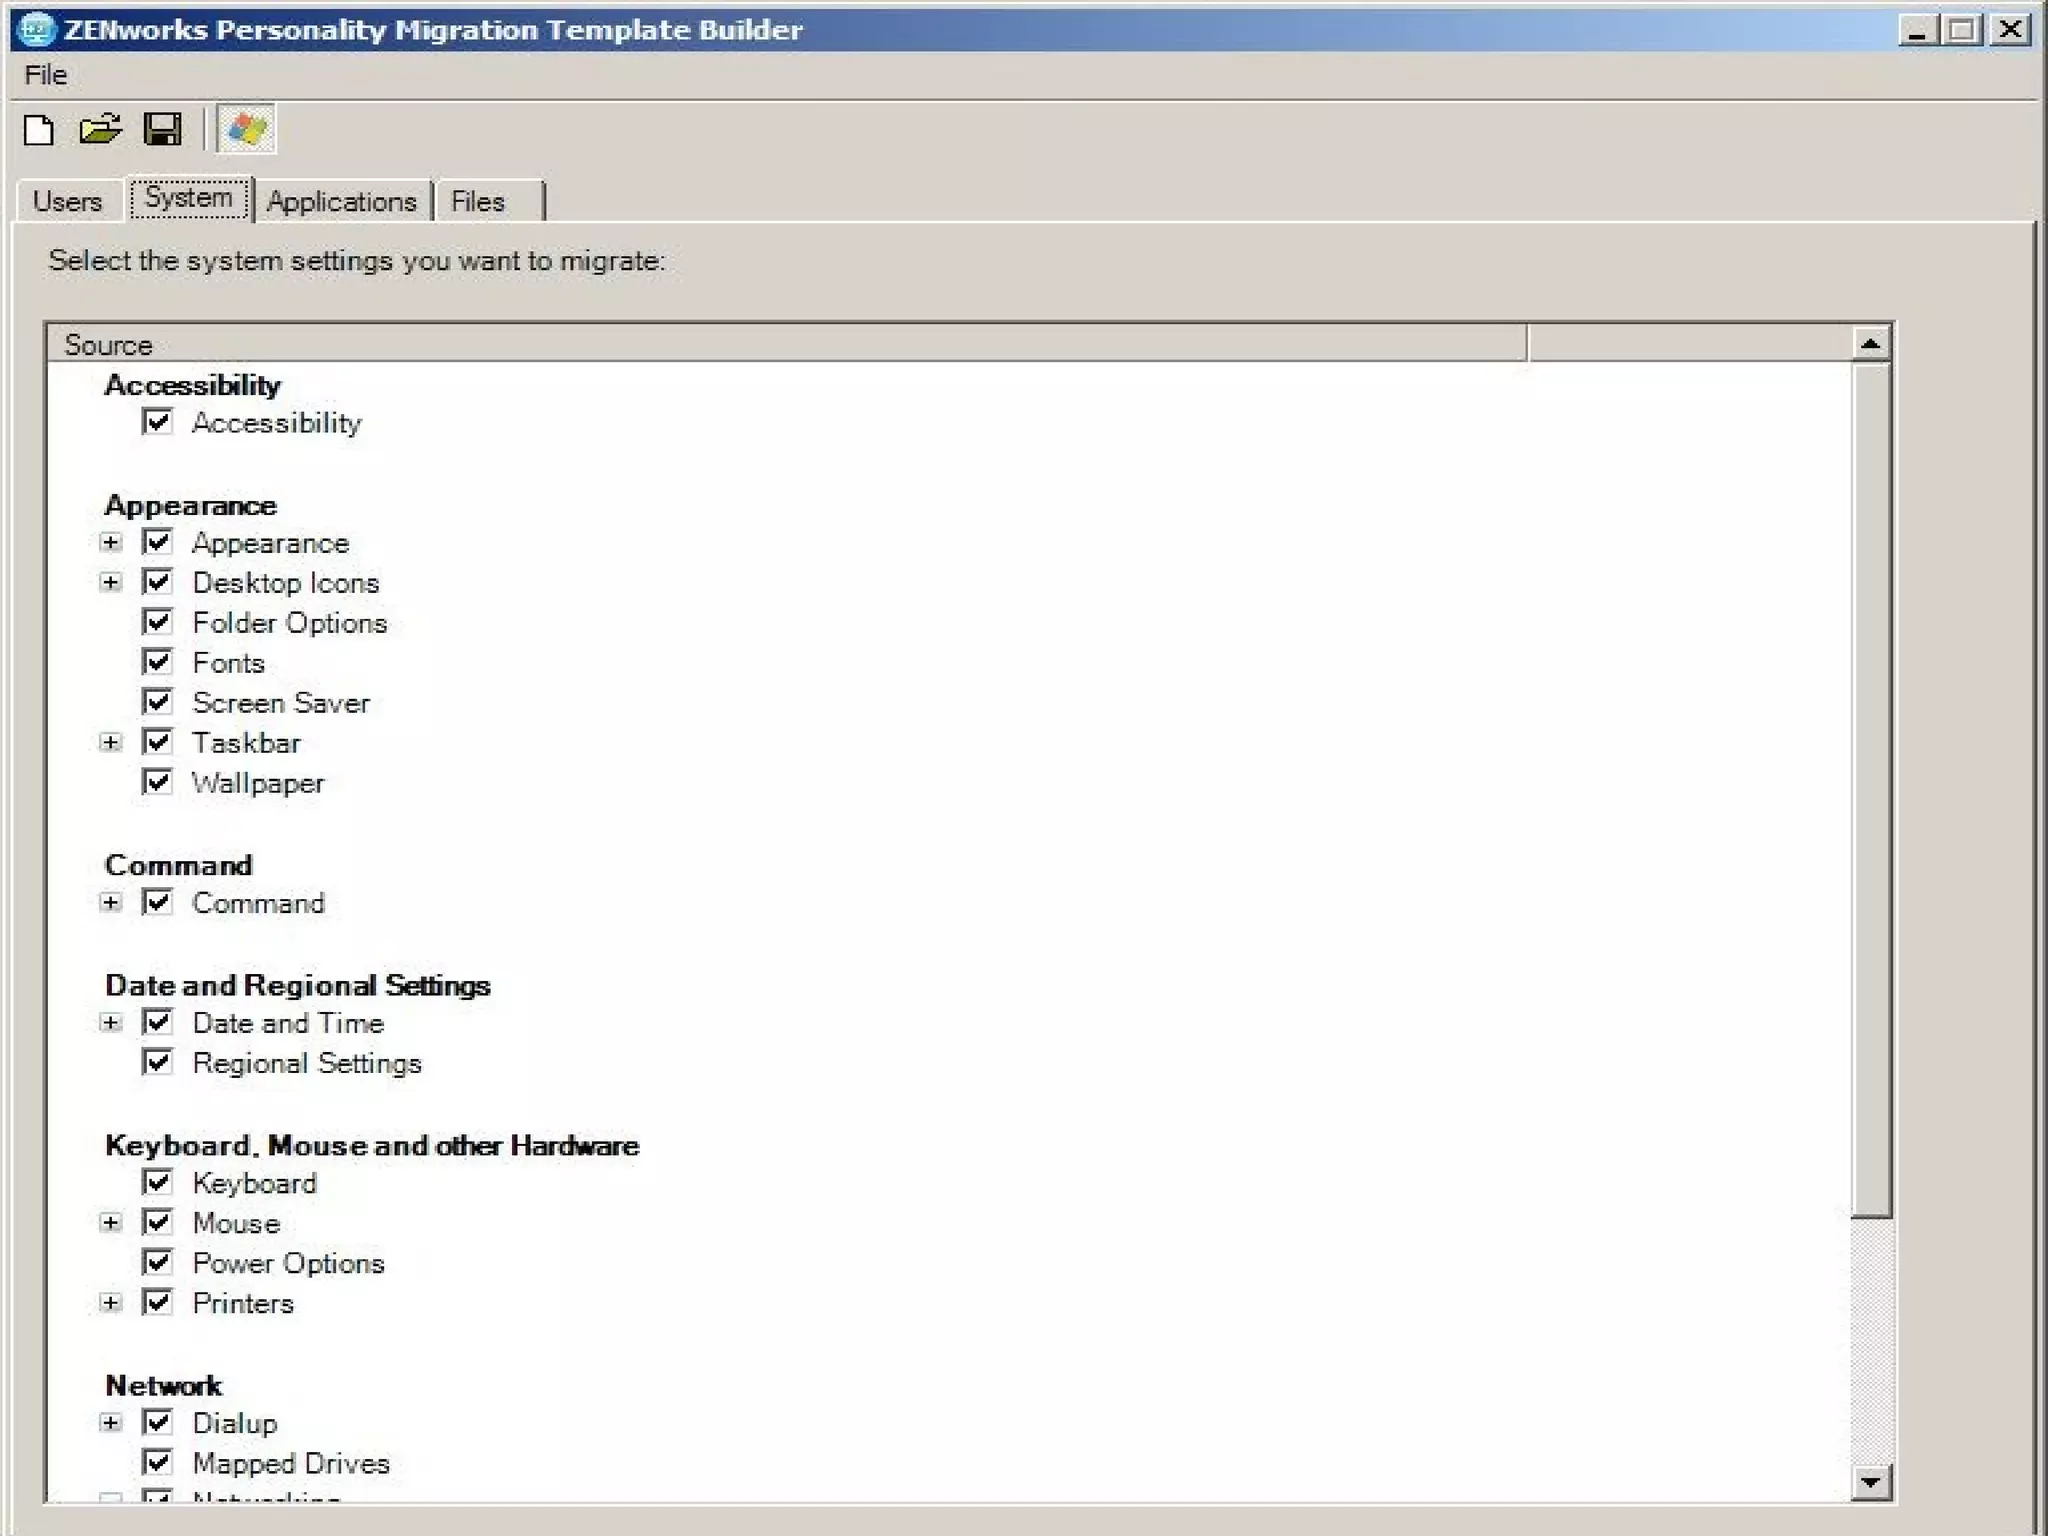
Task: Disable the Power Options checkbox
Action: pos(157,1262)
